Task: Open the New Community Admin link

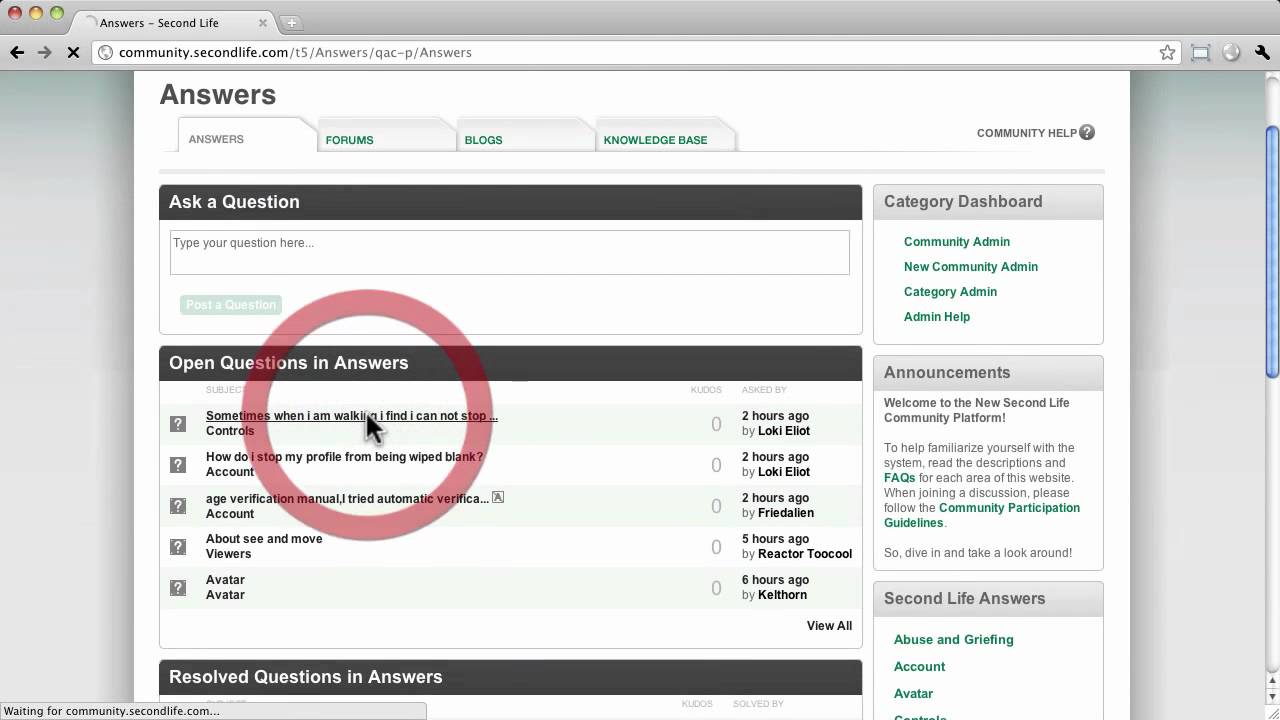Action: point(971,266)
